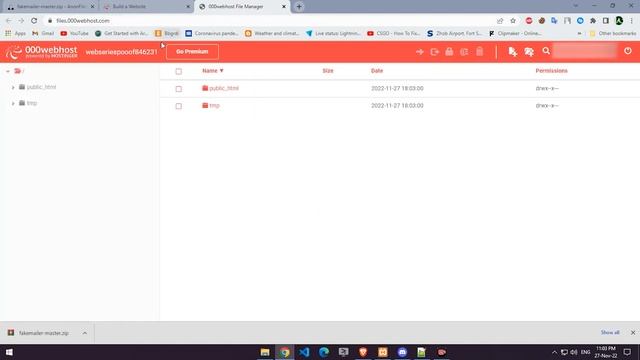Image resolution: width=640 pixels, height=360 pixels.
Task: Click the search input field in header
Action: pos(584,51)
